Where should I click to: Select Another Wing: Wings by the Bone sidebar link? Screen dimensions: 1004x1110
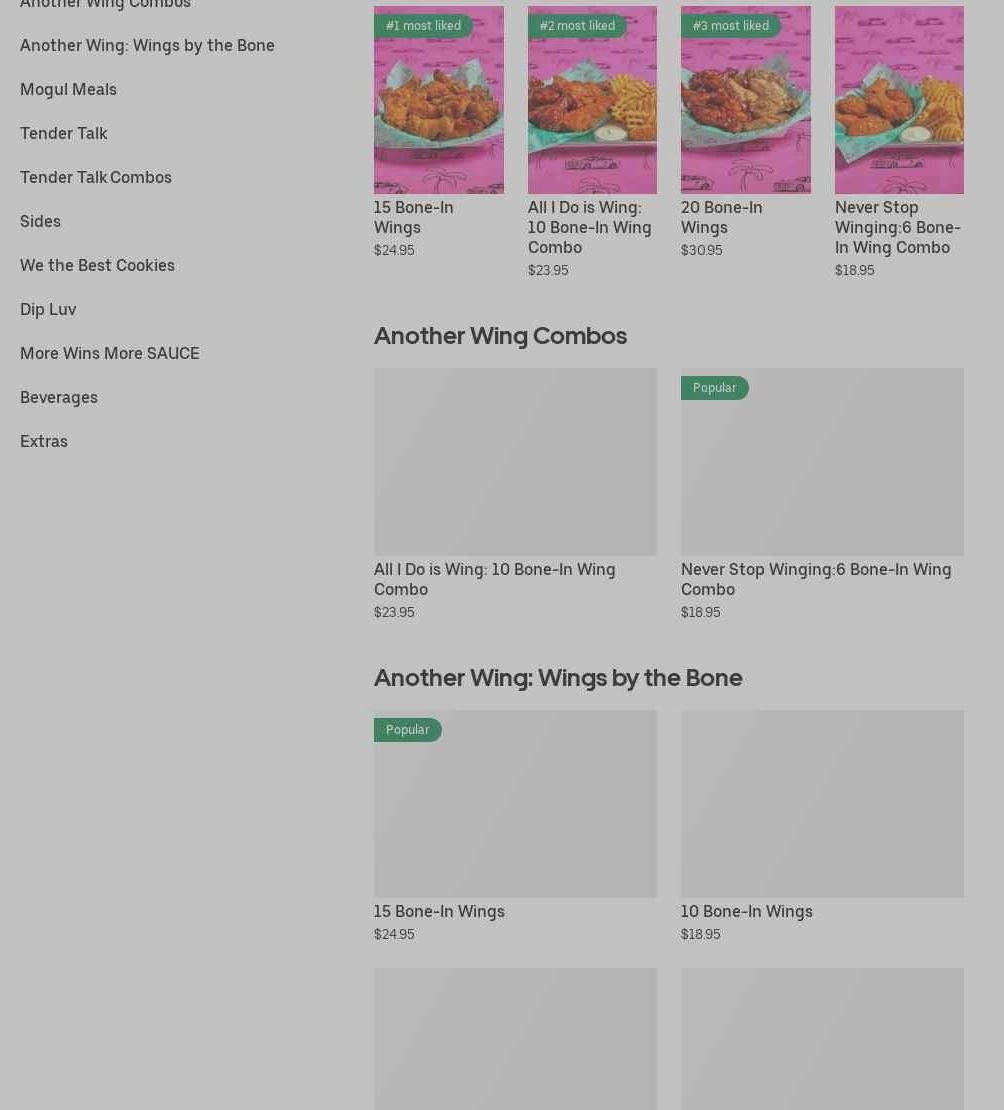click(x=147, y=45)
